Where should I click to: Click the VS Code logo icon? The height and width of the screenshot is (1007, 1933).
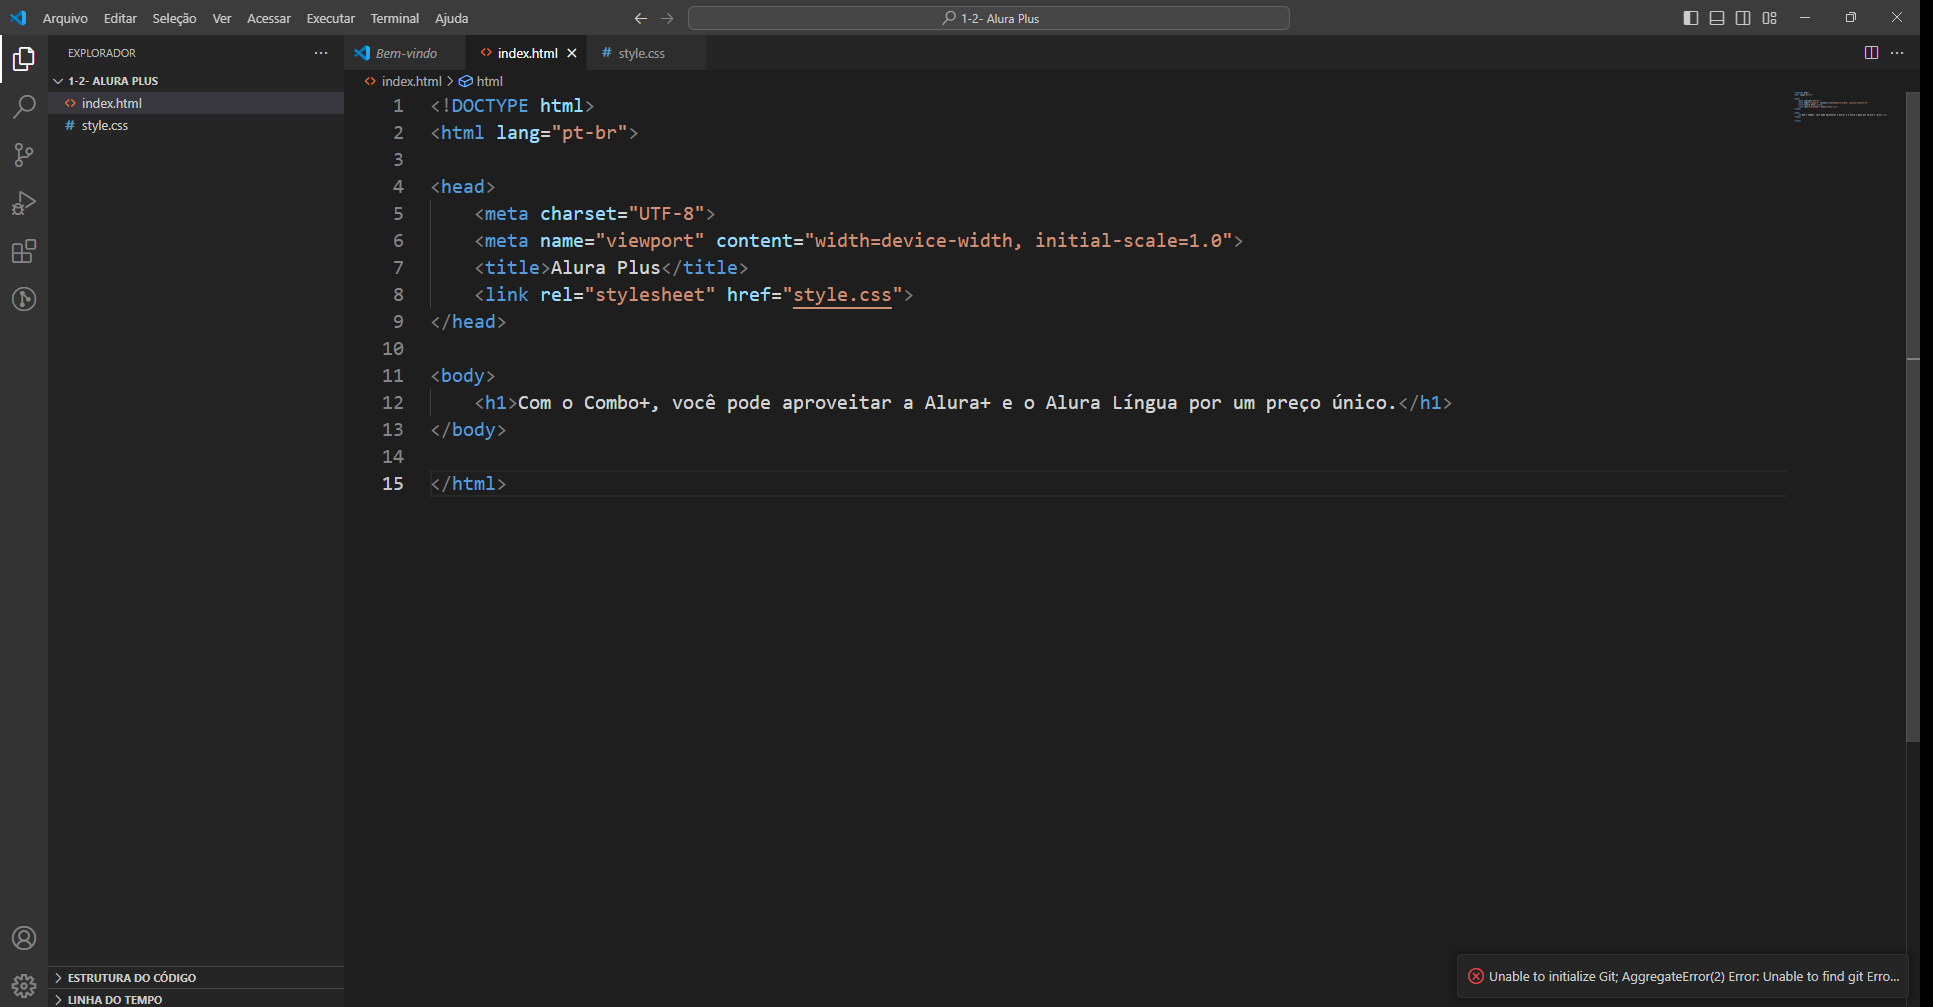point(18,18)
